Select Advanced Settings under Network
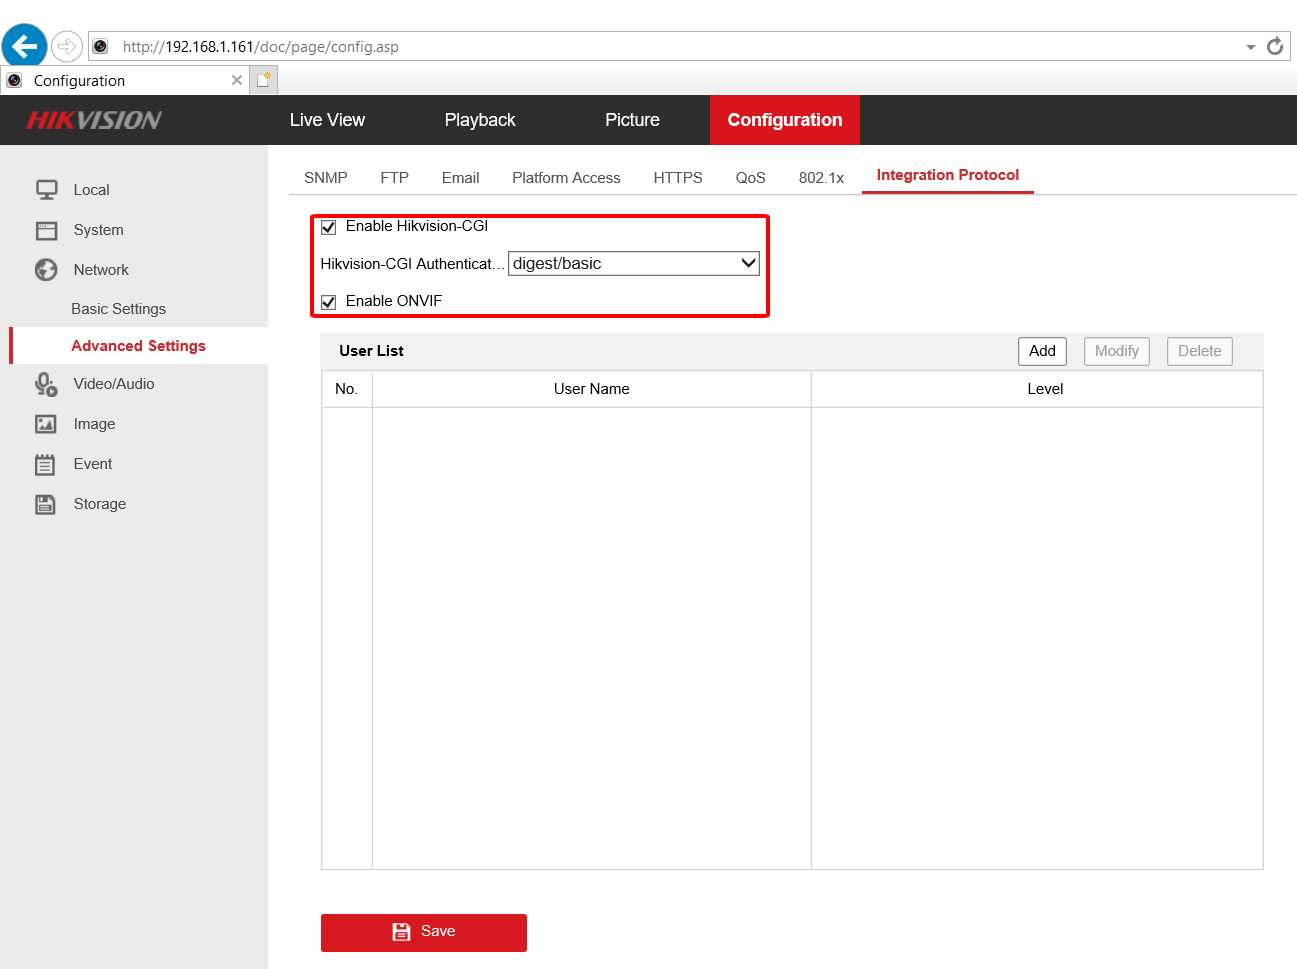This screenshot has width=1297, height=969. [138, 346]
